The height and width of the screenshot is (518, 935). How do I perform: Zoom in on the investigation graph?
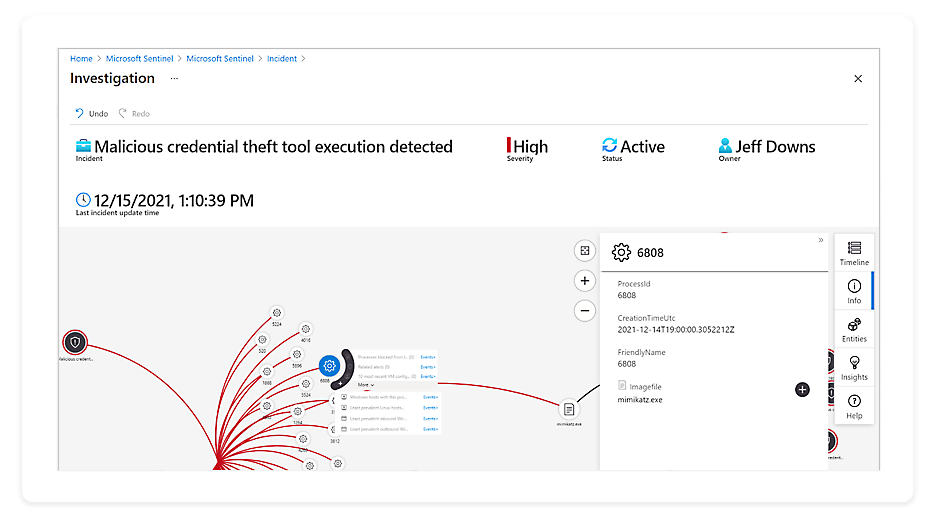585,281
